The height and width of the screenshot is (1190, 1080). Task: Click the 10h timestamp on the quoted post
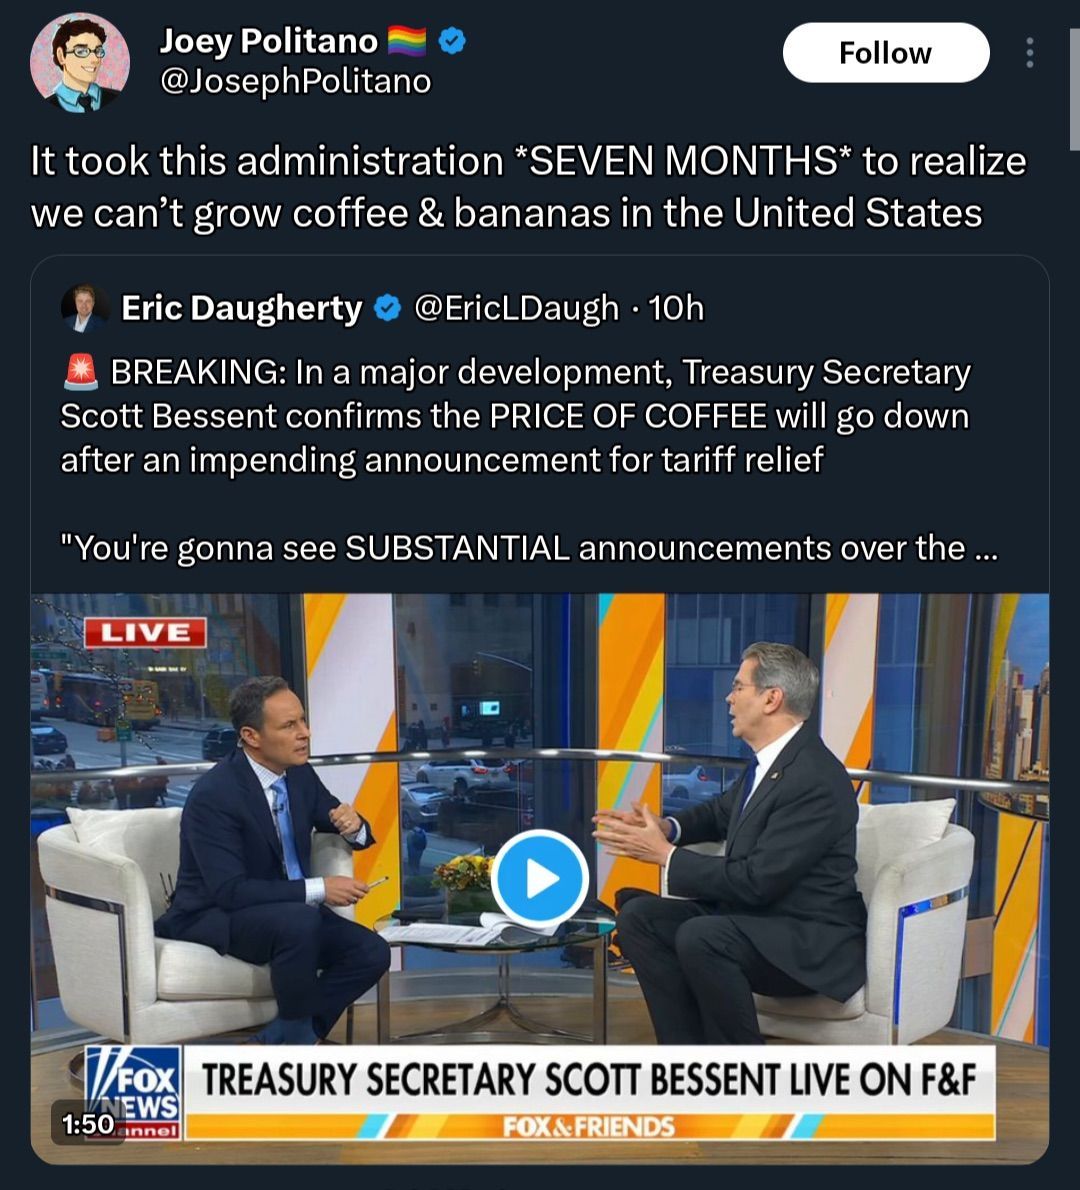click(676, 308)
